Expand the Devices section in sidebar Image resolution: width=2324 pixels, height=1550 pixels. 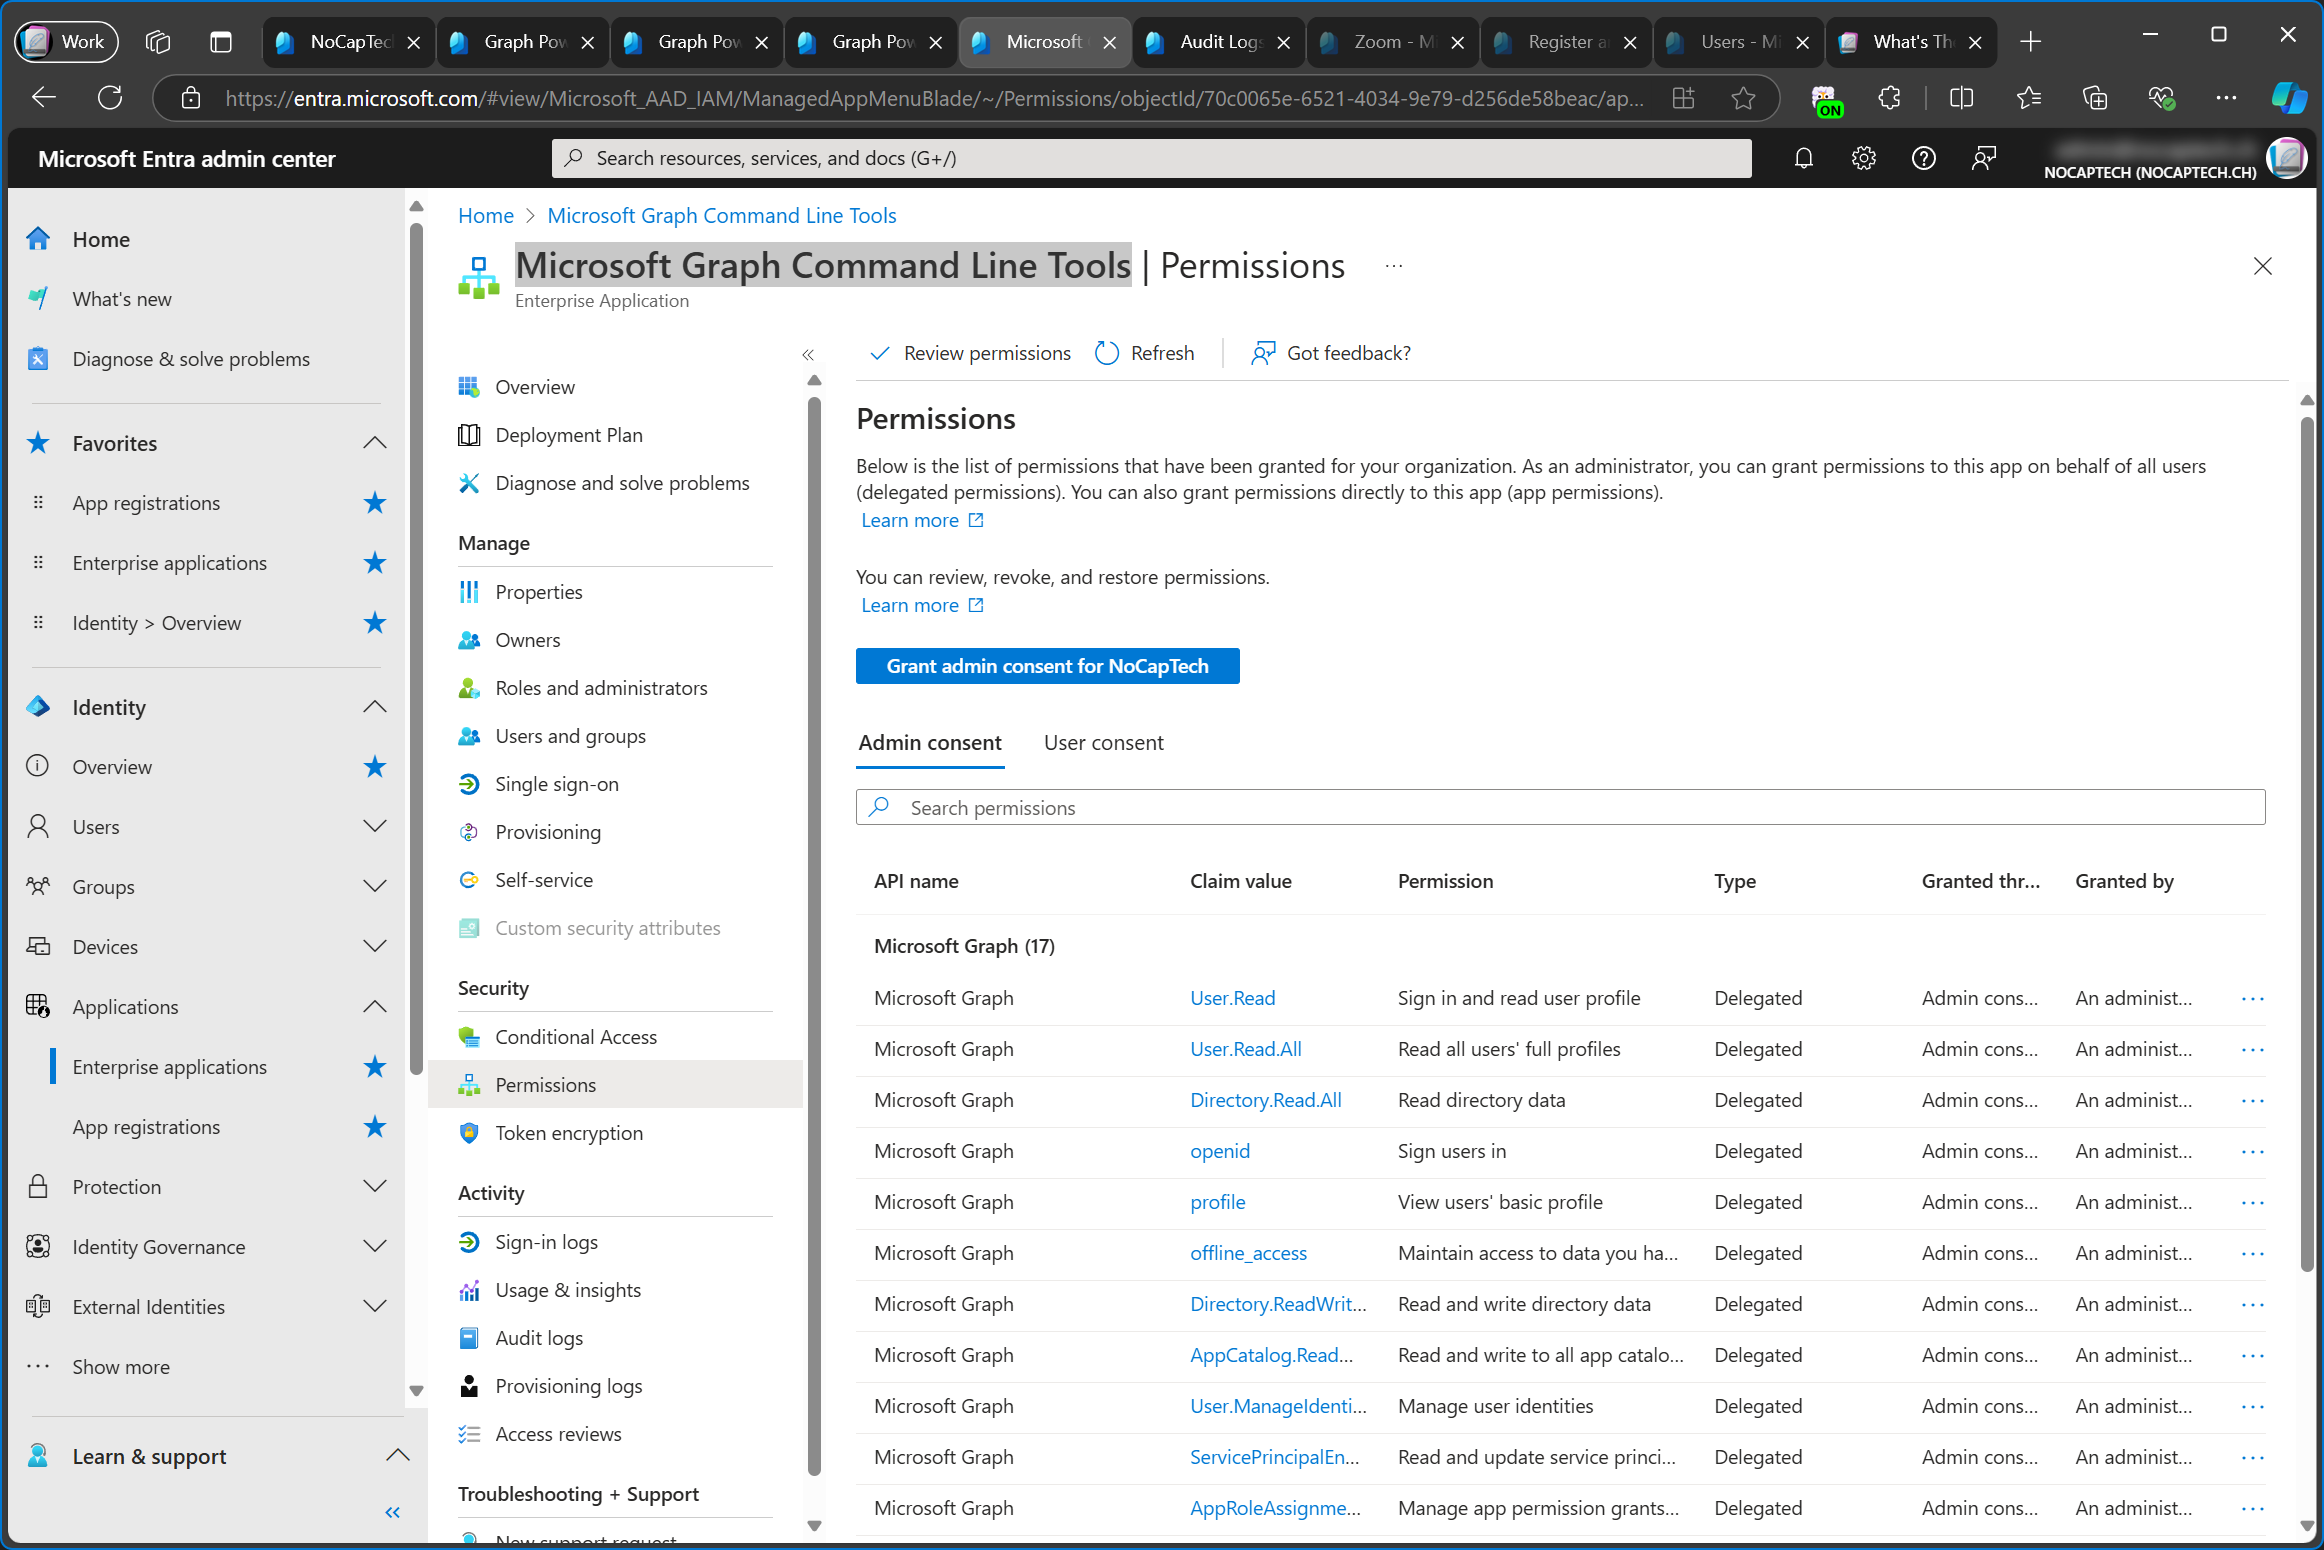coord(375,947)
